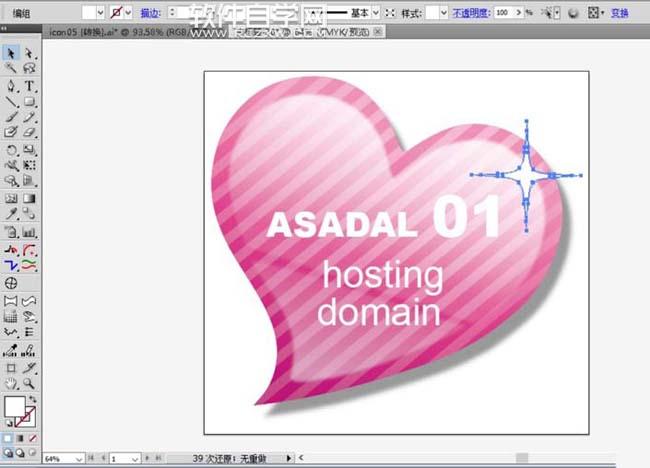Click the white fill color swatch
The image size is (650, 468).
pos(14,407)
